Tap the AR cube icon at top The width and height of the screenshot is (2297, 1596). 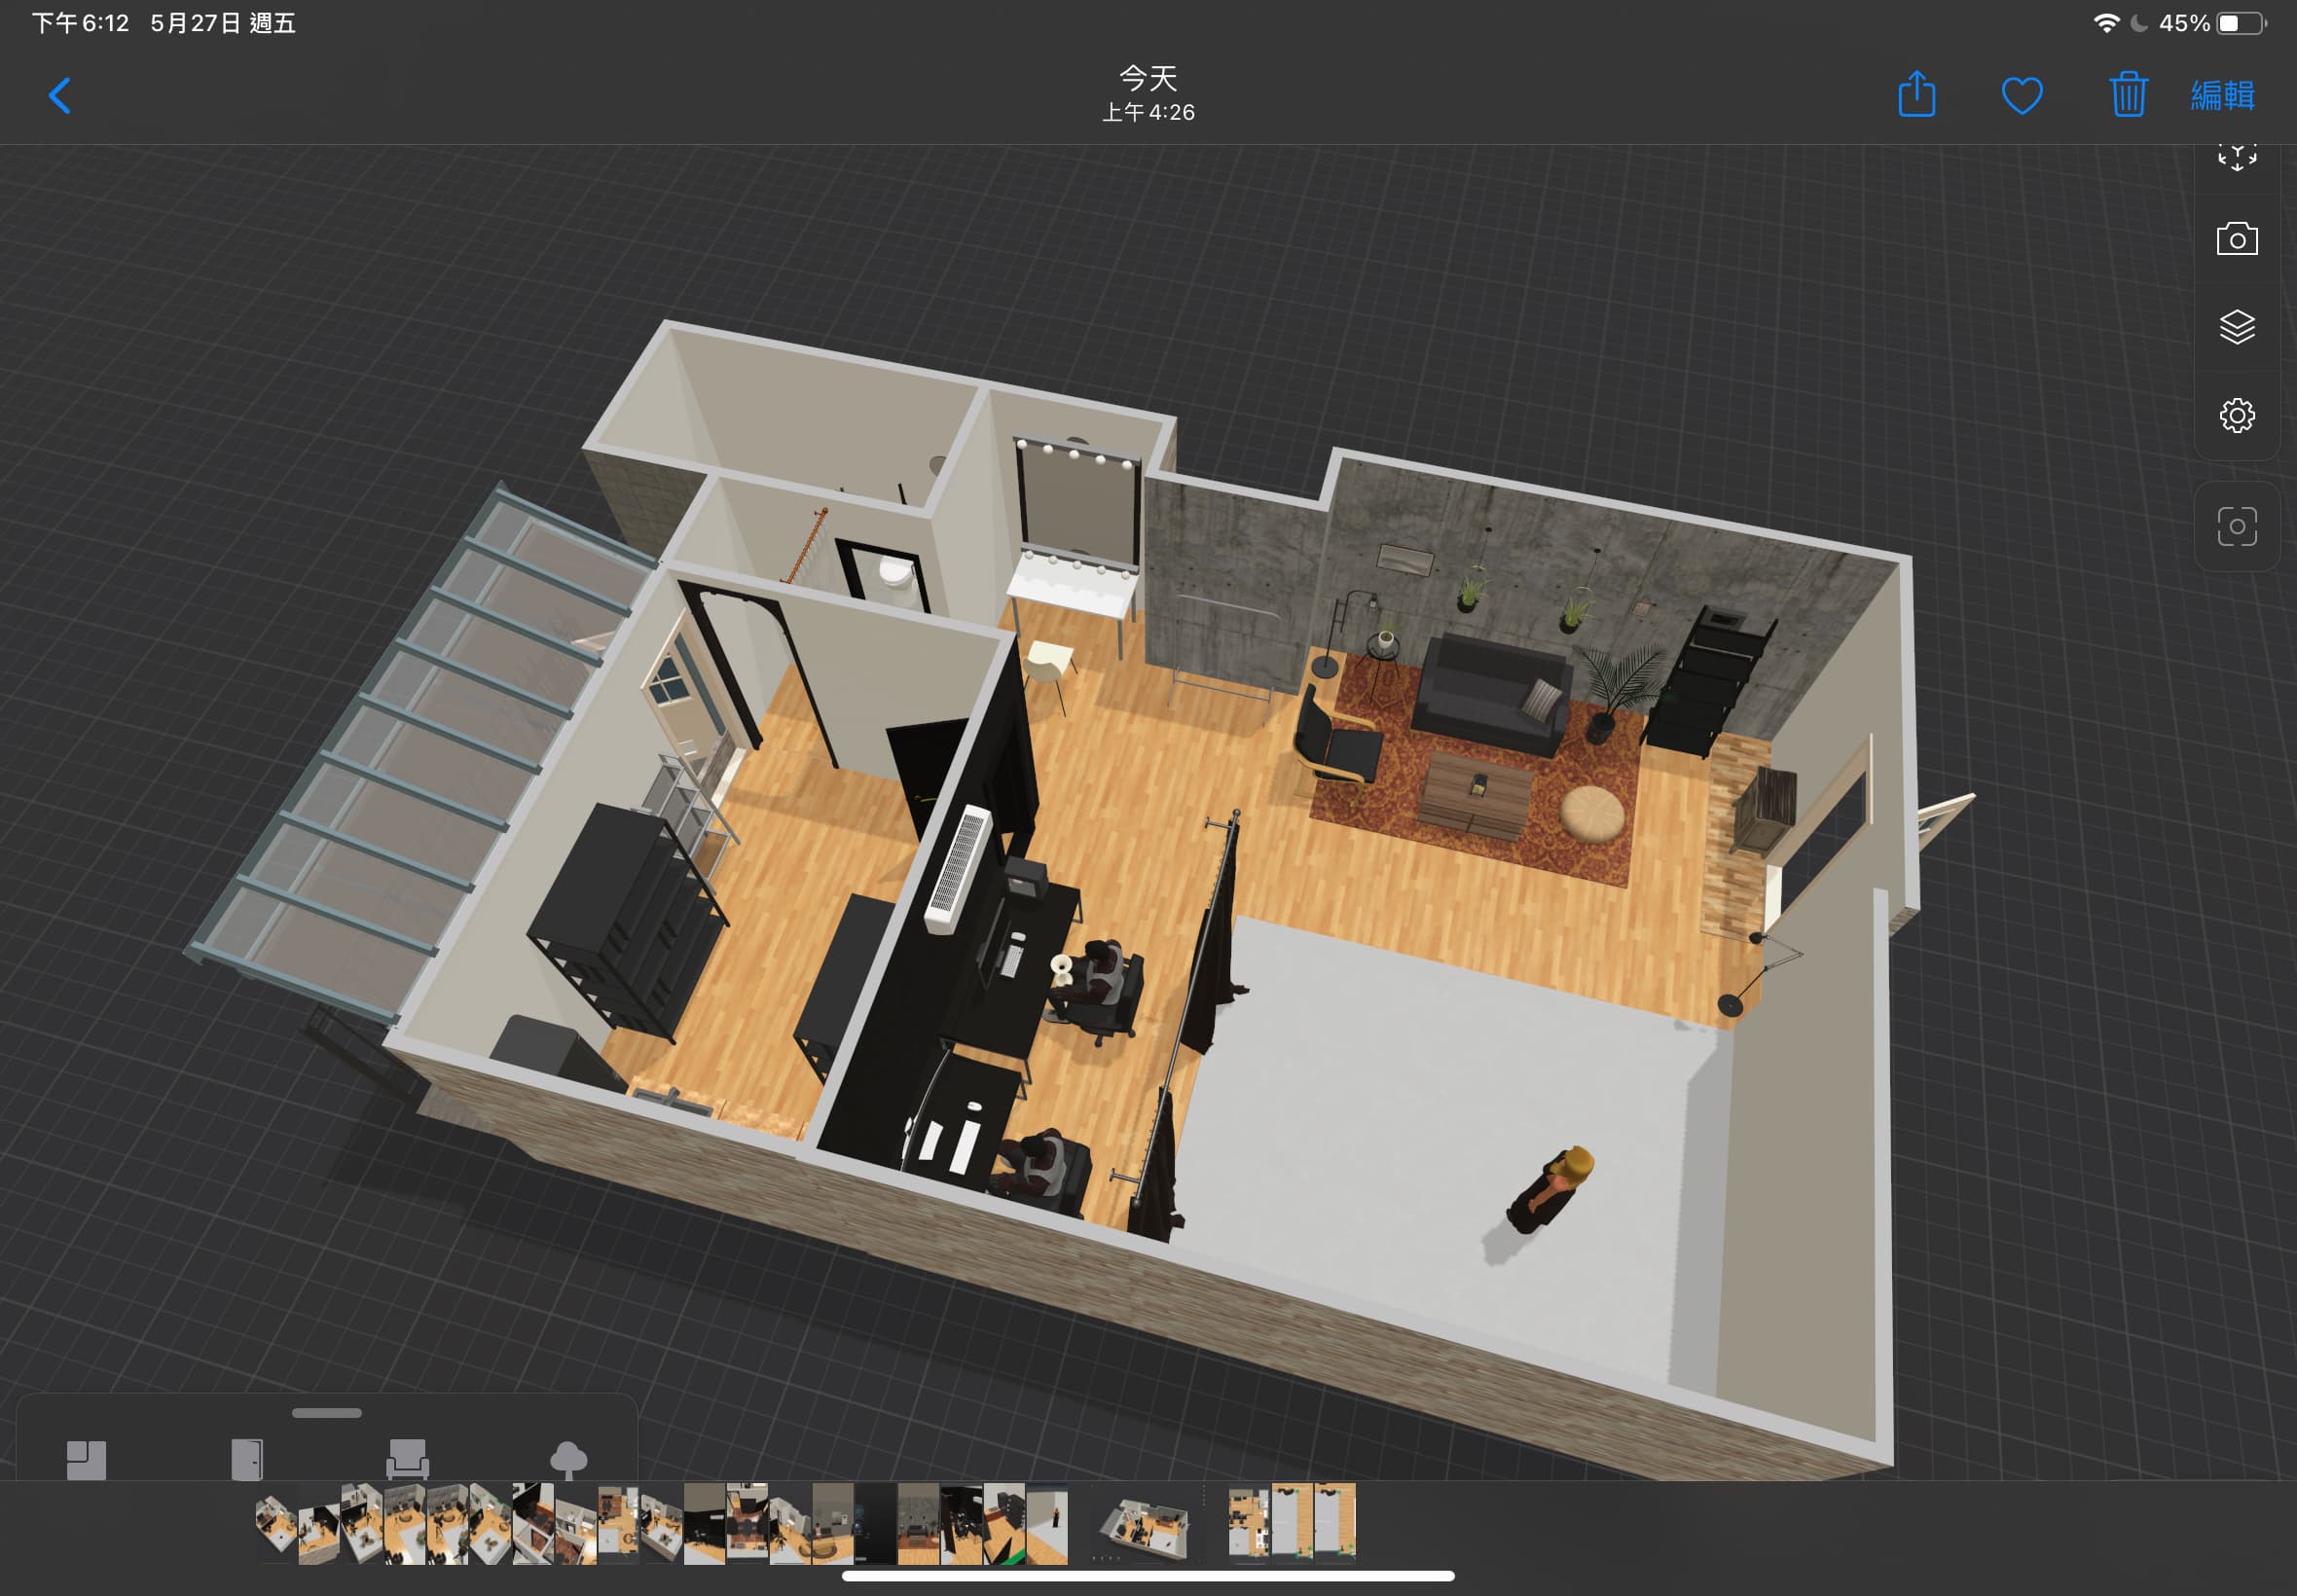coord(2236,158)
